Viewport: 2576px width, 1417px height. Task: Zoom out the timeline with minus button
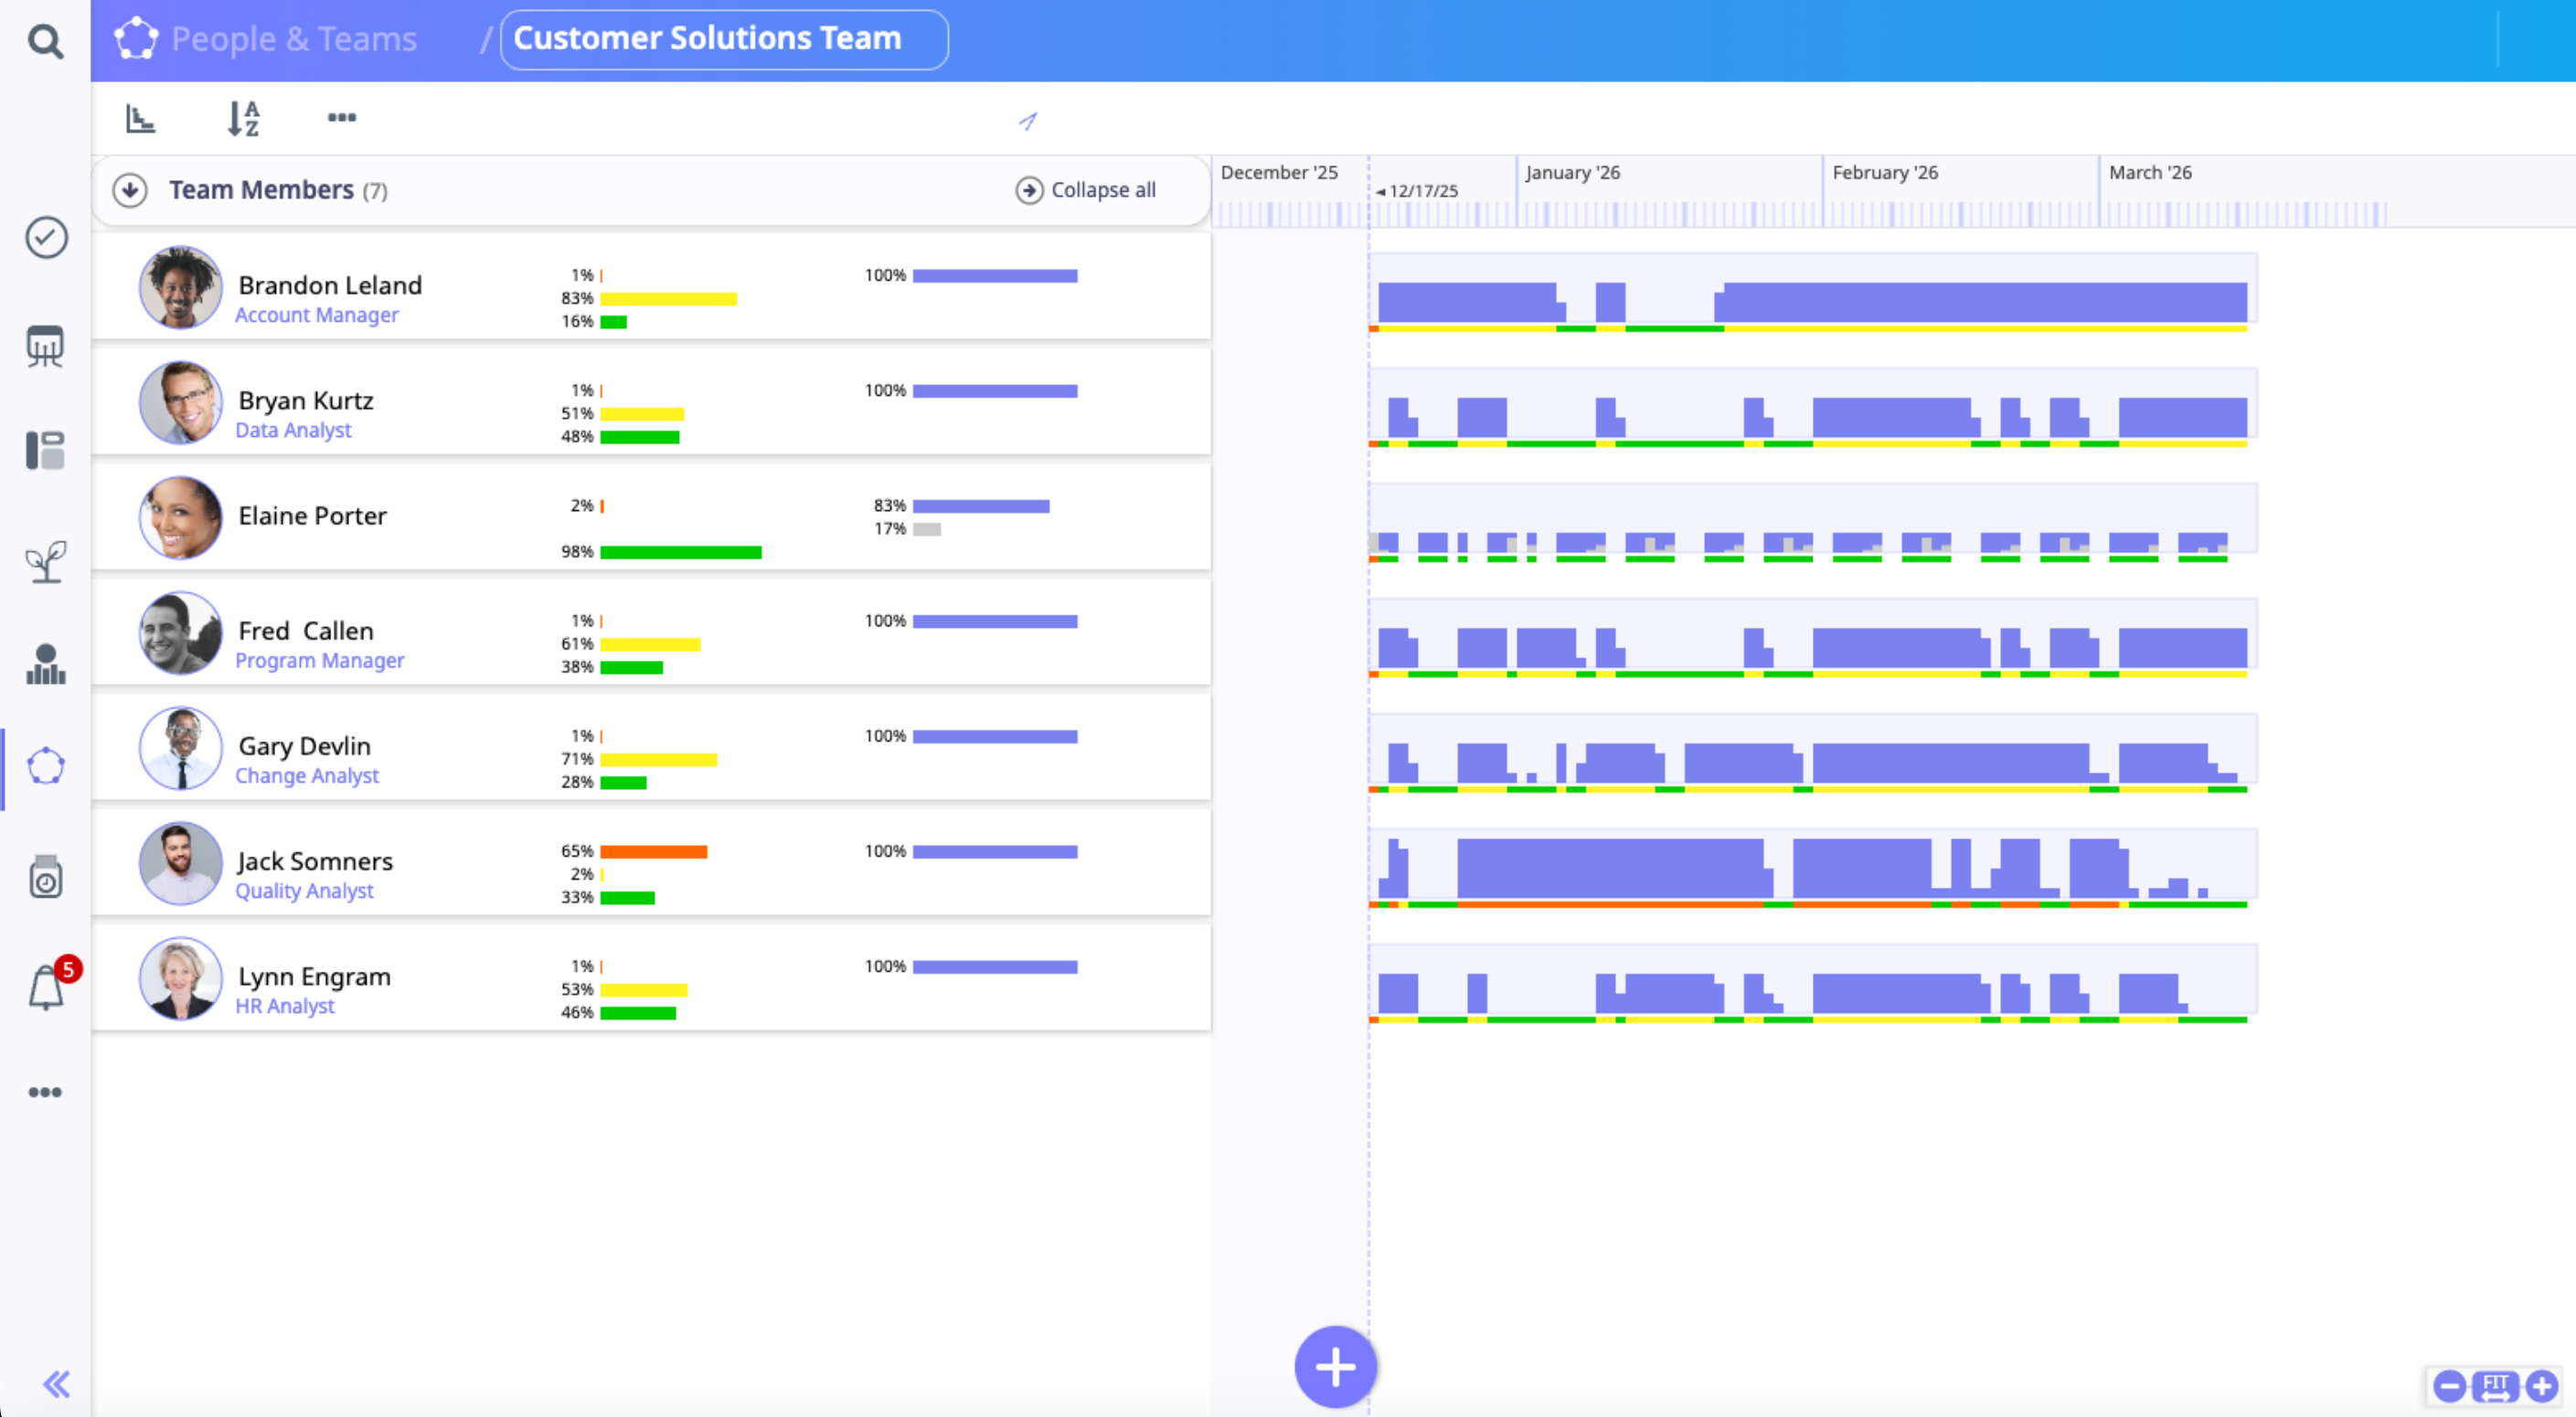pyautogui.click(x=2449, y=1386)
